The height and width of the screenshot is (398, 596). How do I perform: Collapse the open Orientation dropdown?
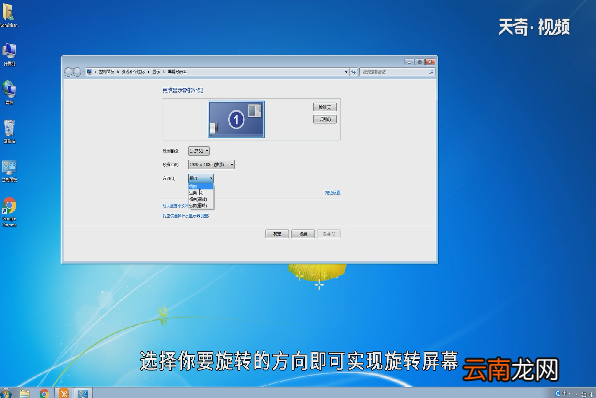click(x=201, y=178)
